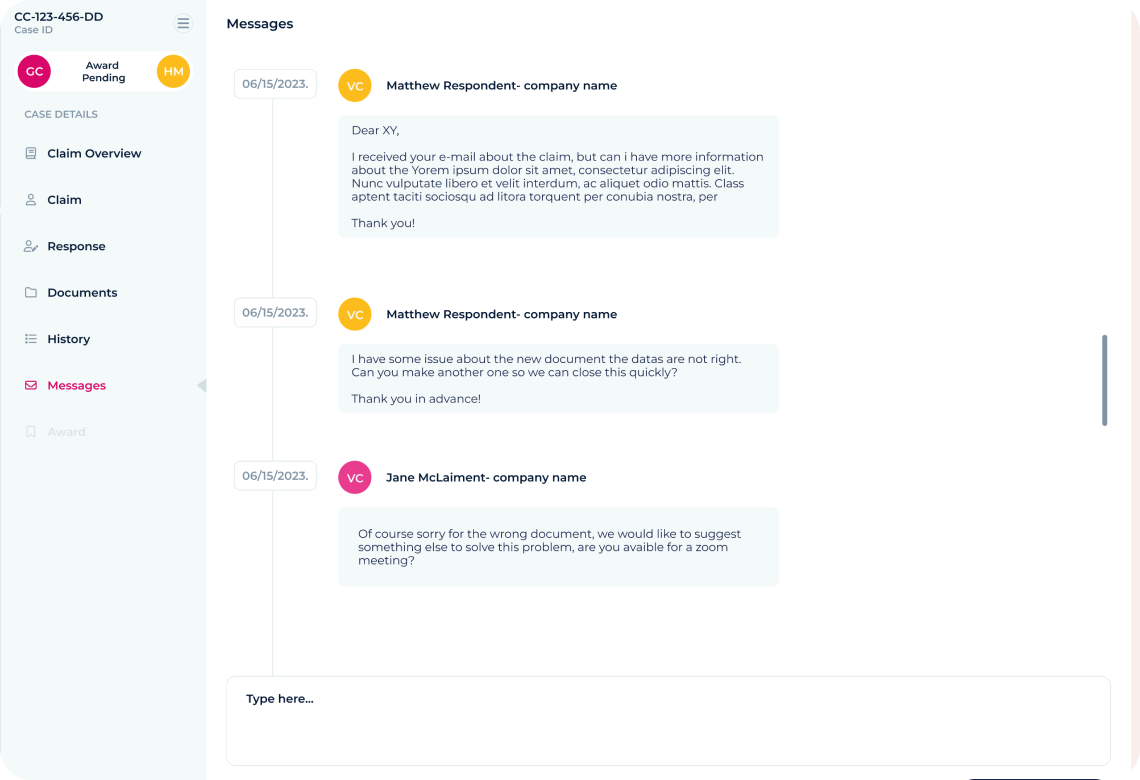Click the sidebar collapse arrow beside Messages
Screen dimensions: 1140x780
point(202,385)
